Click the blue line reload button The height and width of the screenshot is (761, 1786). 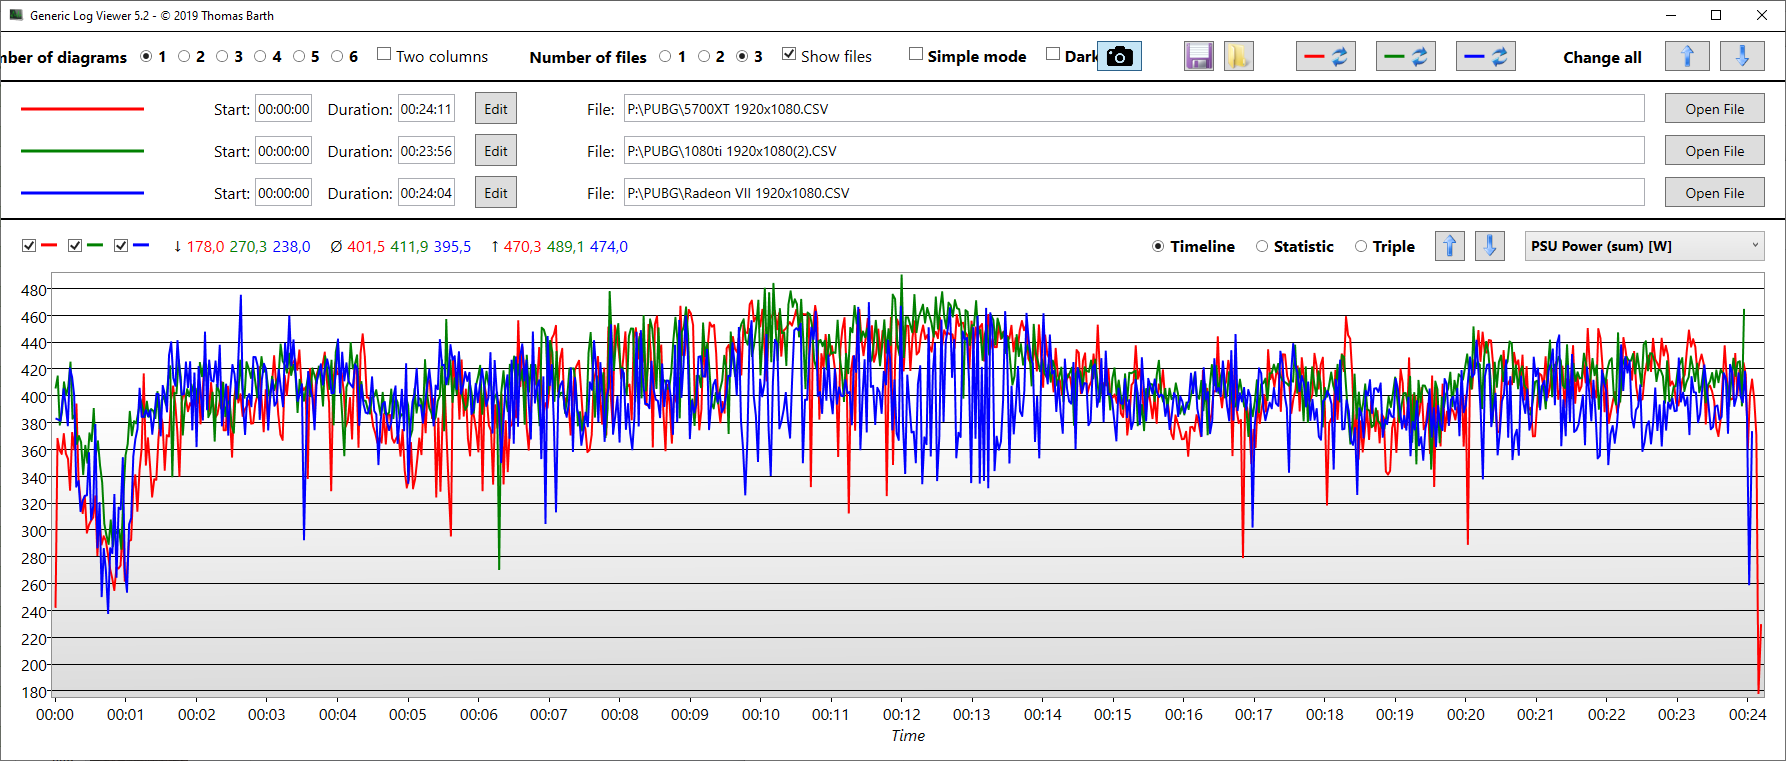click(x=1485, y=57)
